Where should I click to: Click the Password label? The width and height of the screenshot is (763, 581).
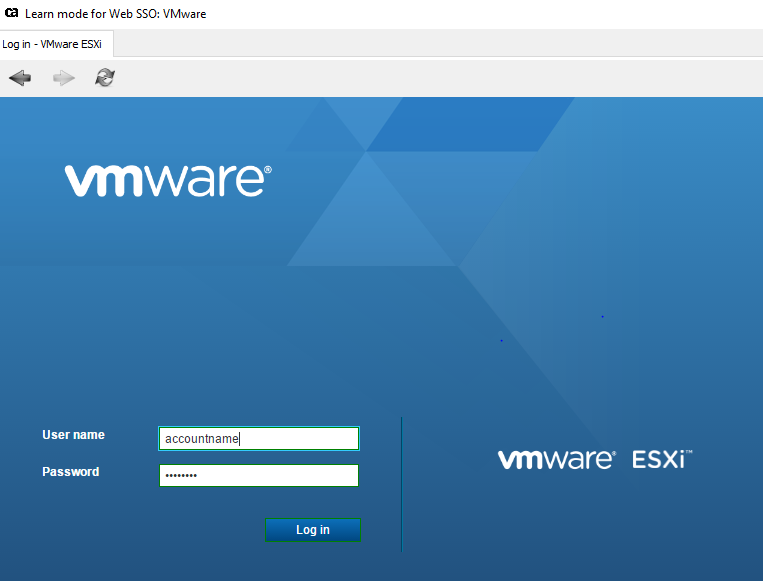click(71, 472)
